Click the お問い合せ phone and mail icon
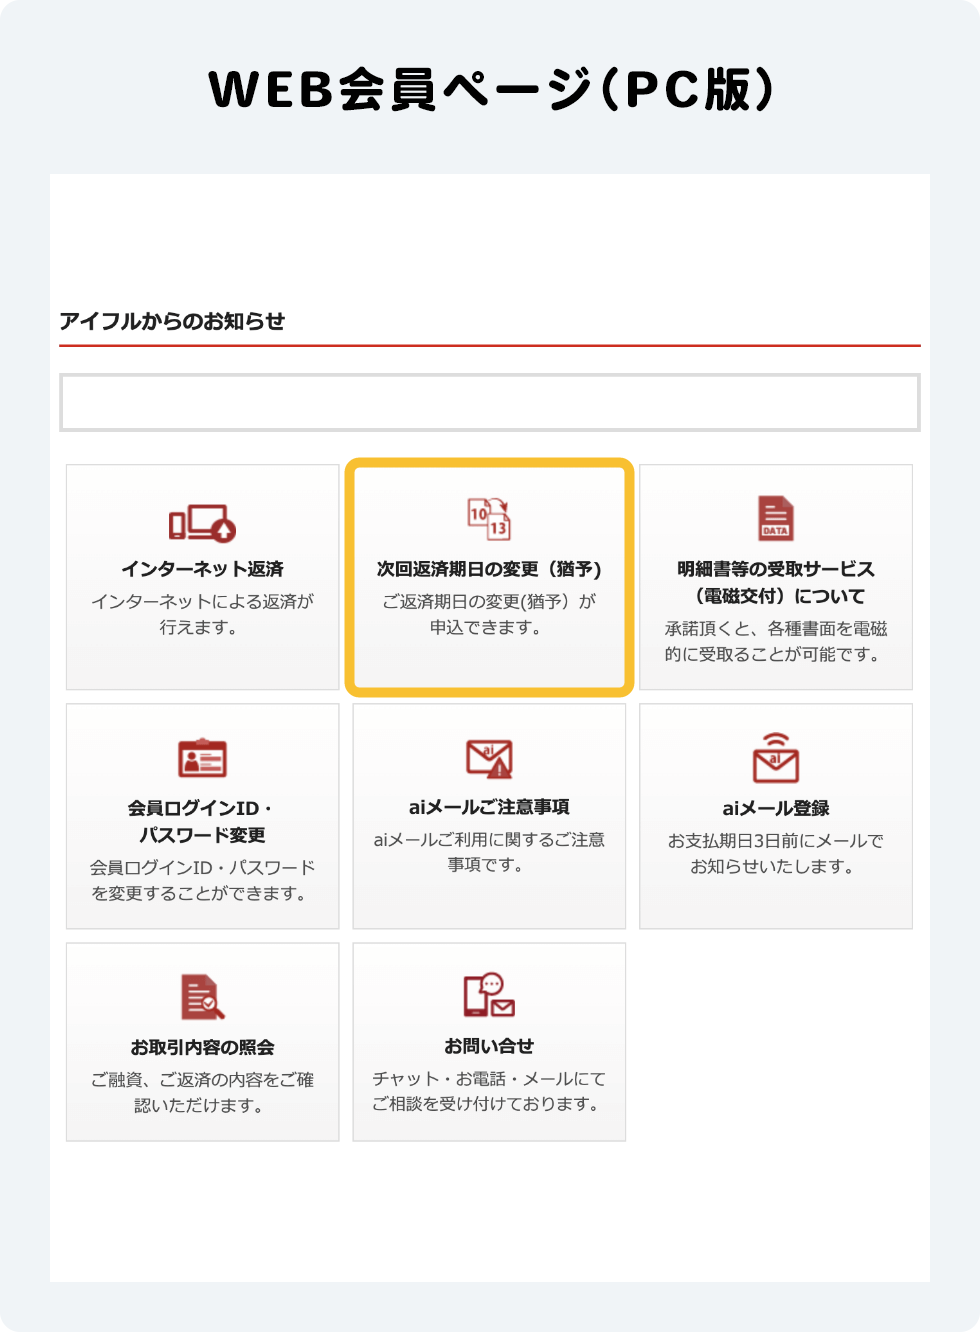This screenshot has height=1332, width=980. (x=489, y=995)
